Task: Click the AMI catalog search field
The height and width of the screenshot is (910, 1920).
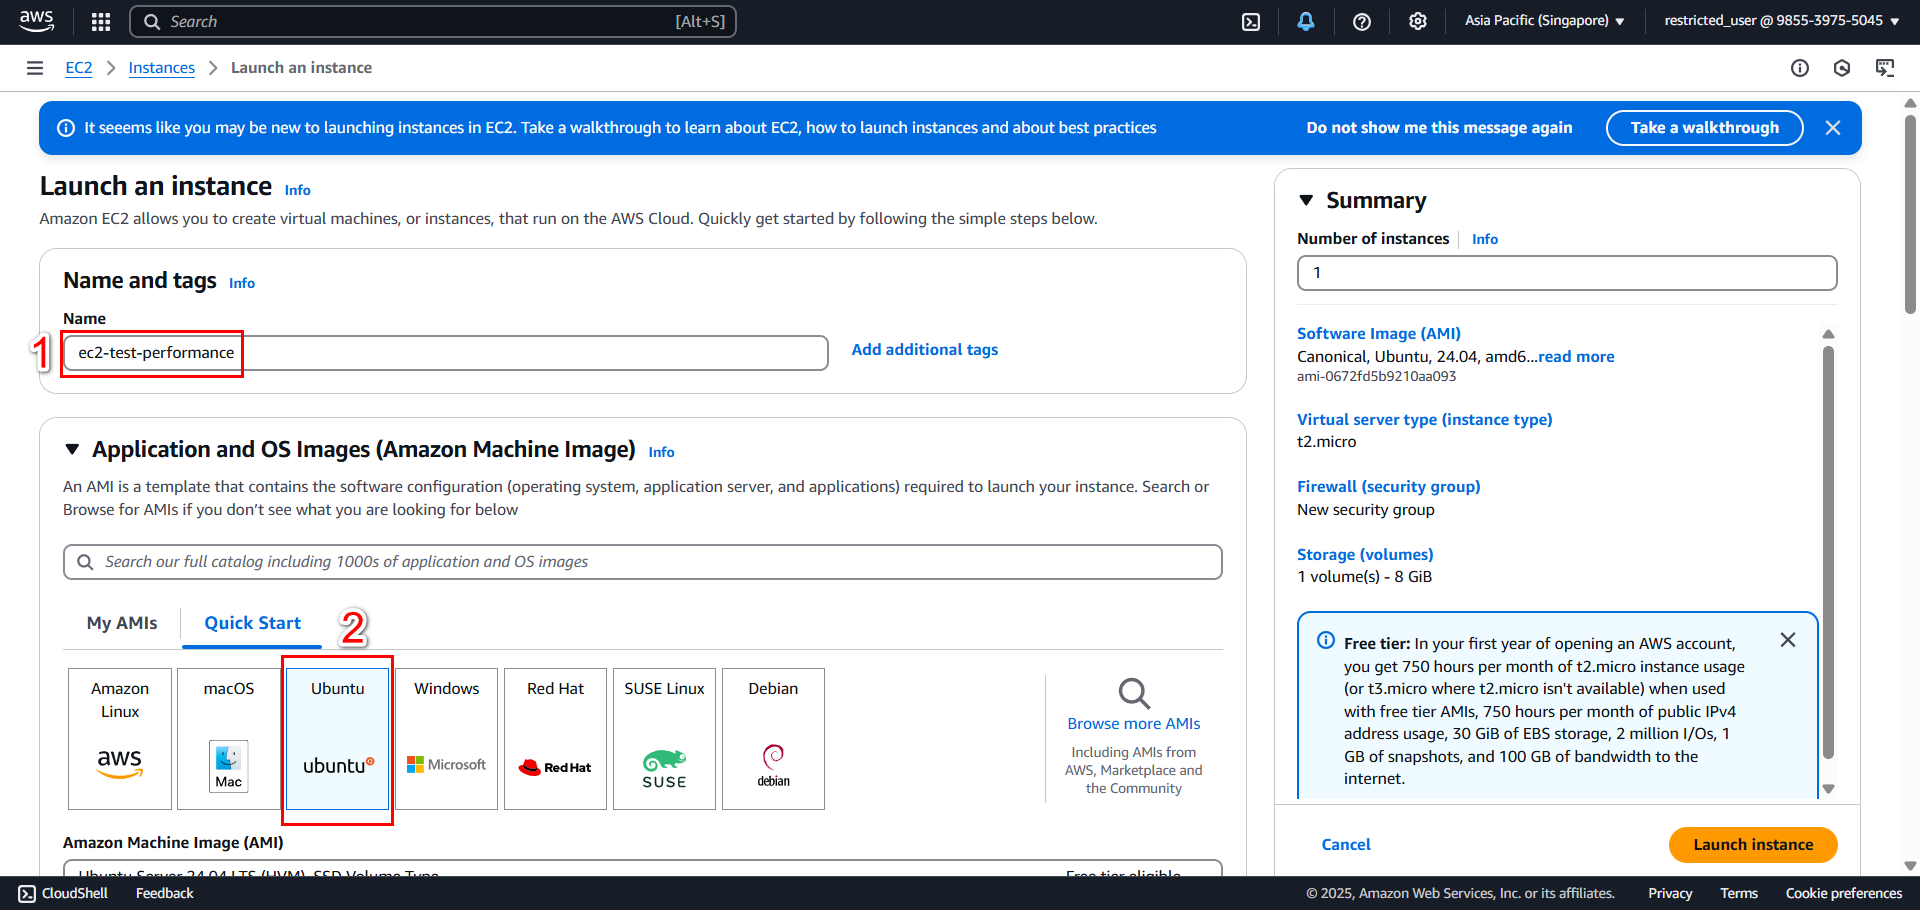Action: (x=643, y=562)
